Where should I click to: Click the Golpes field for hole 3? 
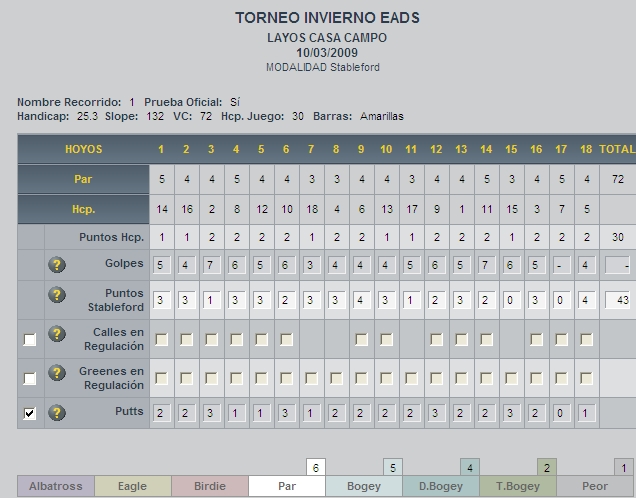coord(212,265)
